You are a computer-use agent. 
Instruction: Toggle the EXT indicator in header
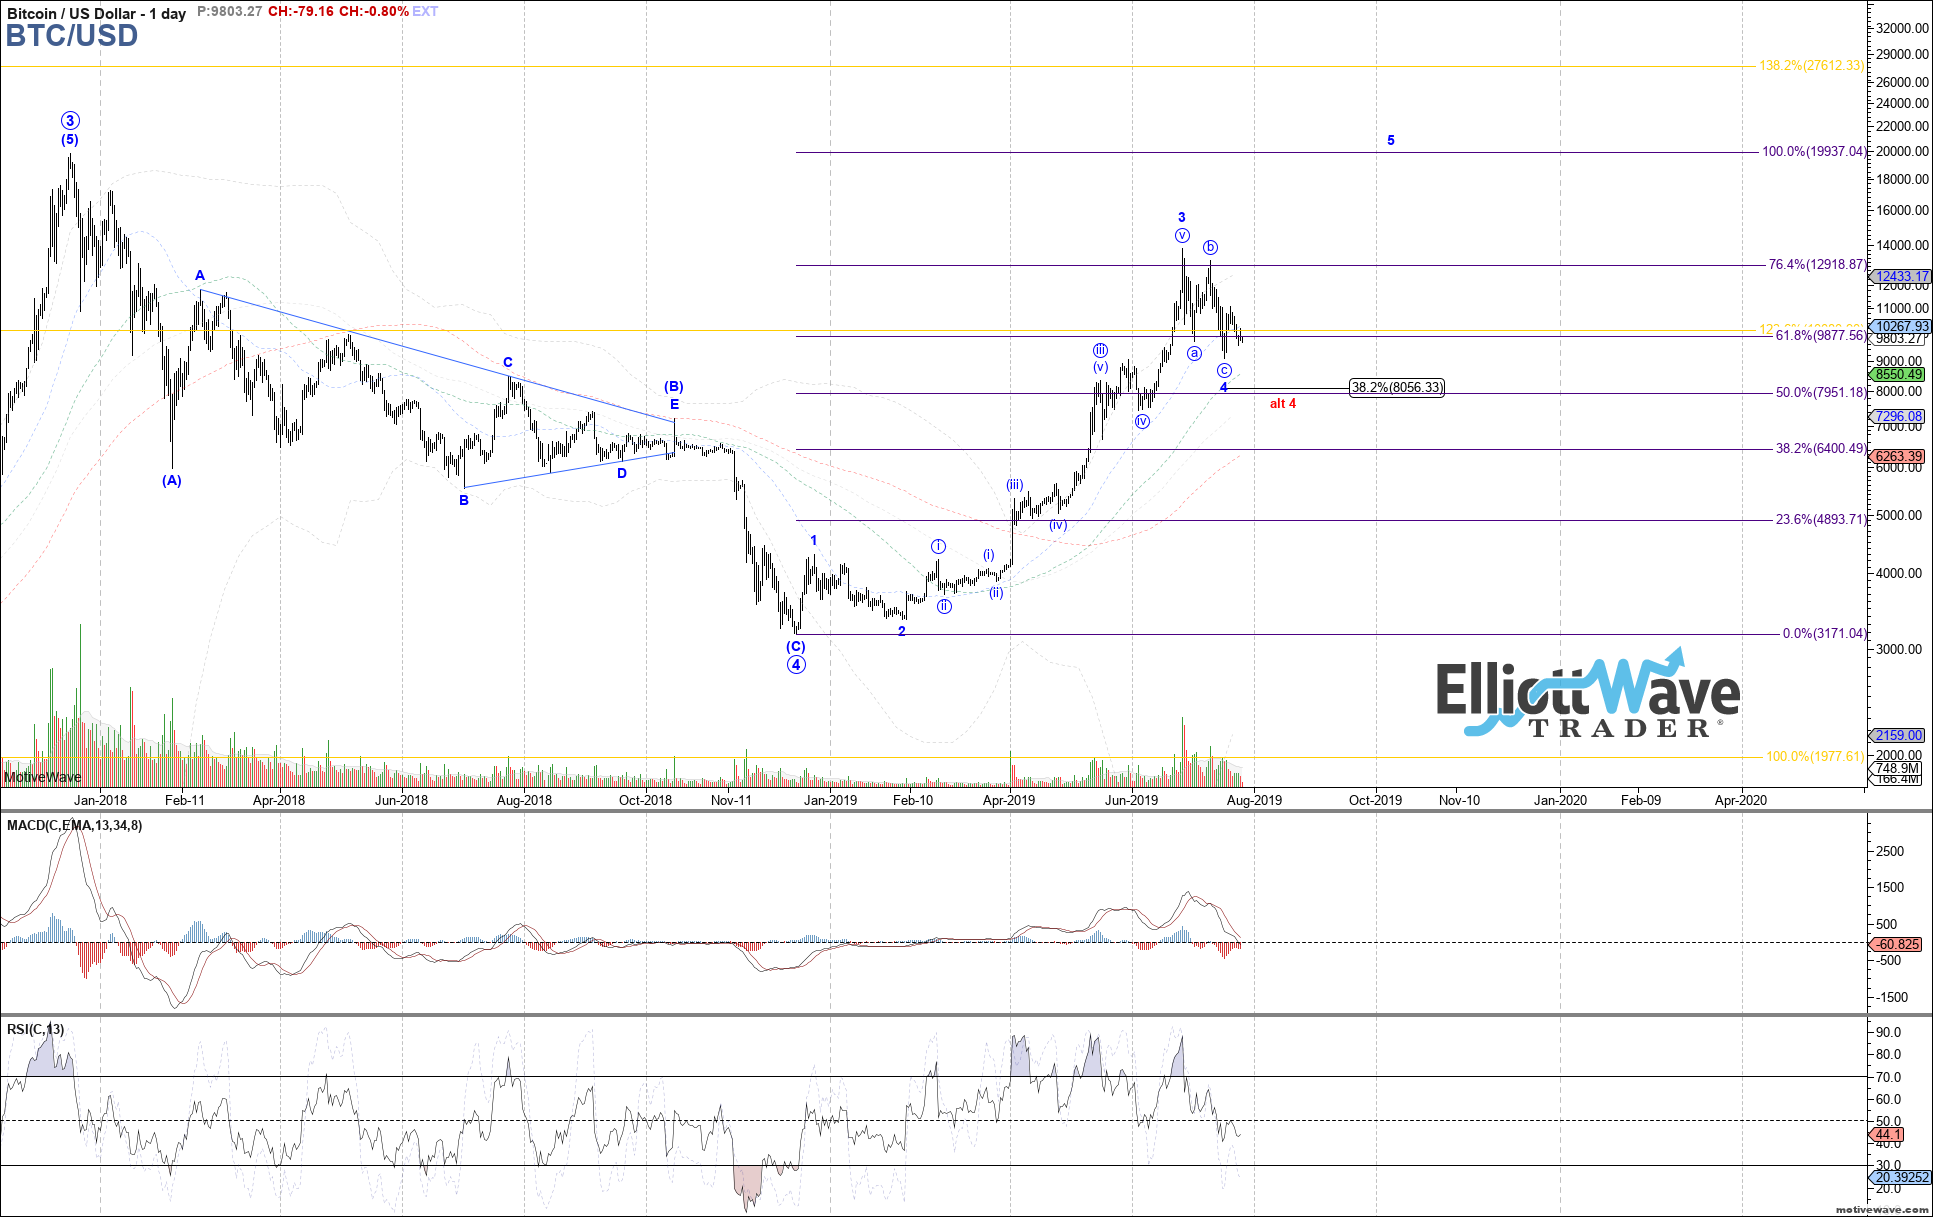pyautogui.click(x=425, y=11)
